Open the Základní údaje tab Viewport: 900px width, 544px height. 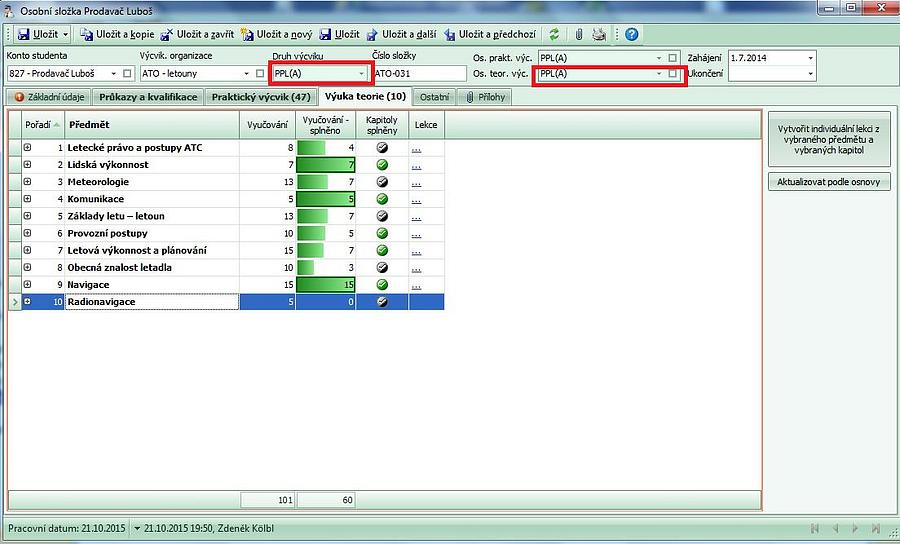click(50, 97)
